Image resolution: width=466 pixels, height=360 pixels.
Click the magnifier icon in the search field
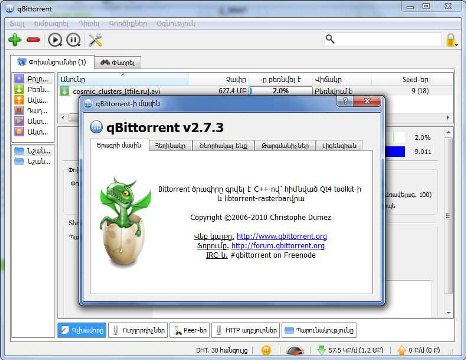(330, 39)
